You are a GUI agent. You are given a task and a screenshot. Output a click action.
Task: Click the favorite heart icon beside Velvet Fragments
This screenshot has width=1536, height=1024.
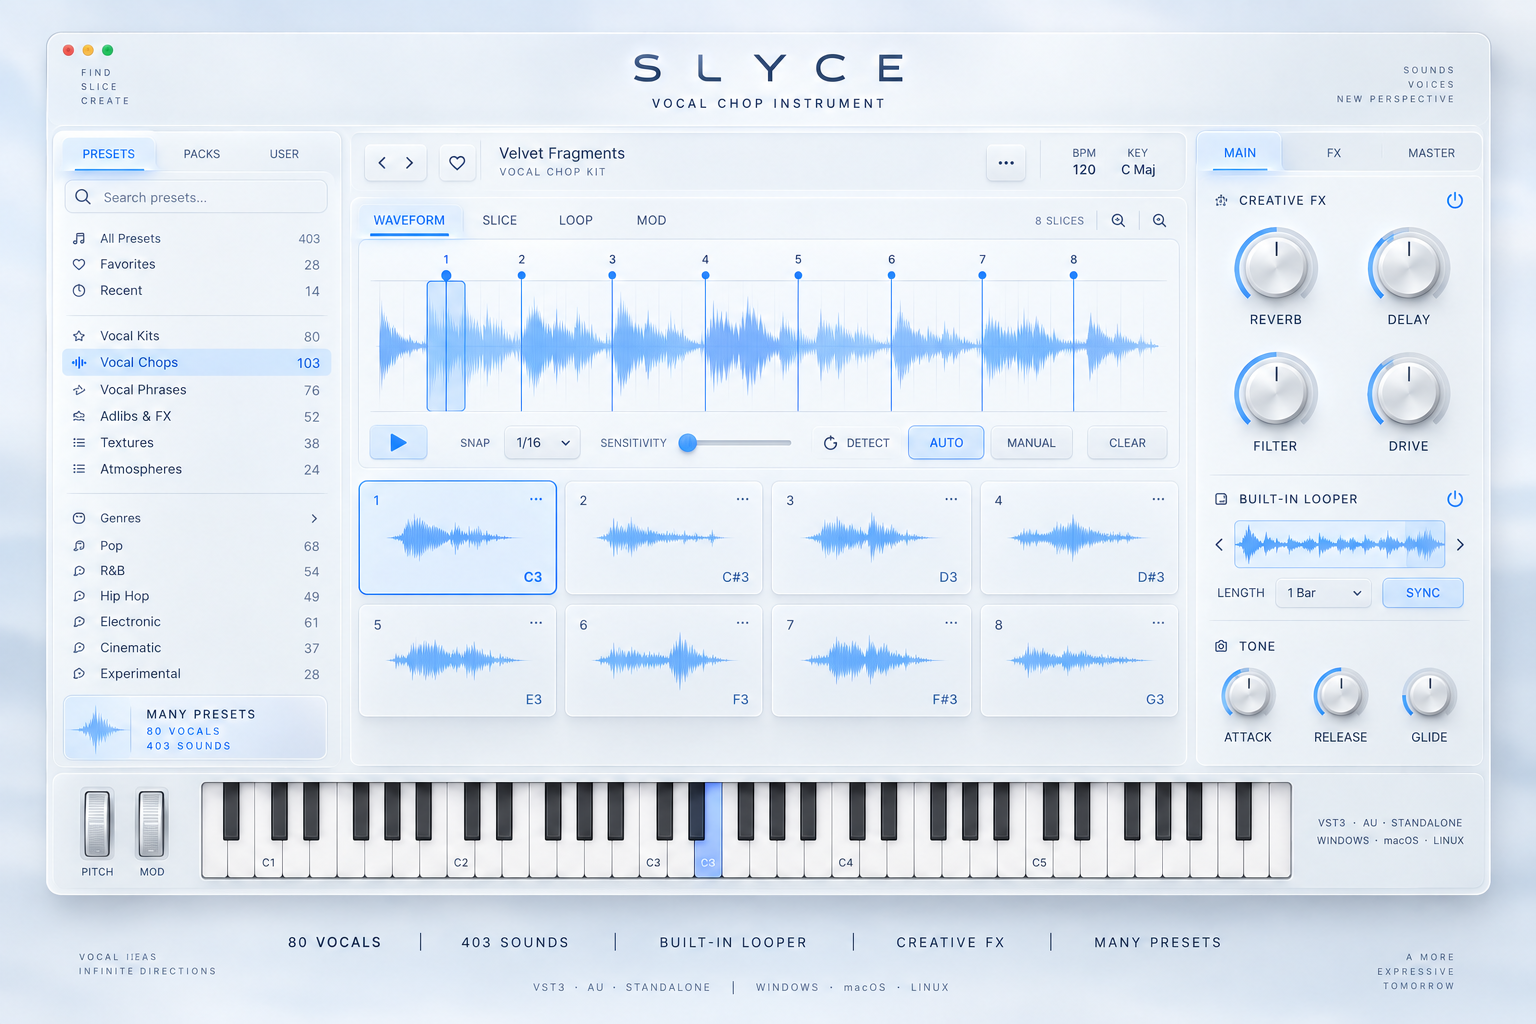[x=457, y=163]
